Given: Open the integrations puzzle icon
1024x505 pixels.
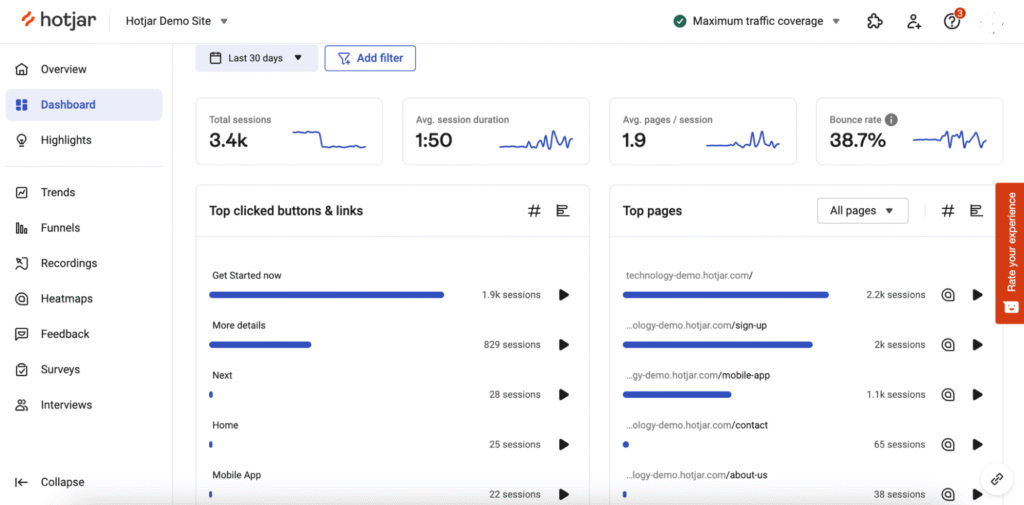Looking at the screenshot, I should 875,21.
